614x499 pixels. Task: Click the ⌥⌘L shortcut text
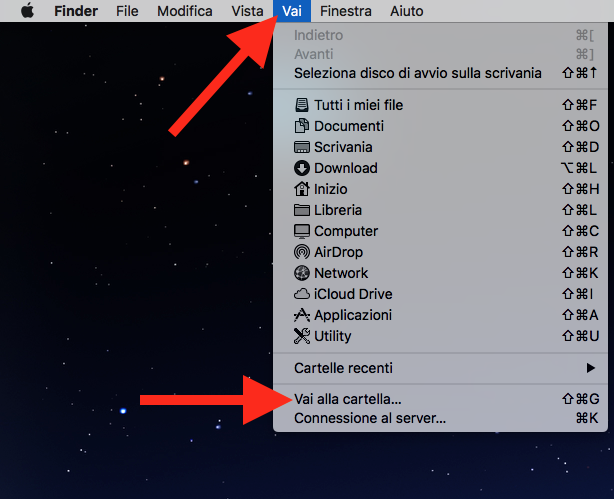(579, 168)
